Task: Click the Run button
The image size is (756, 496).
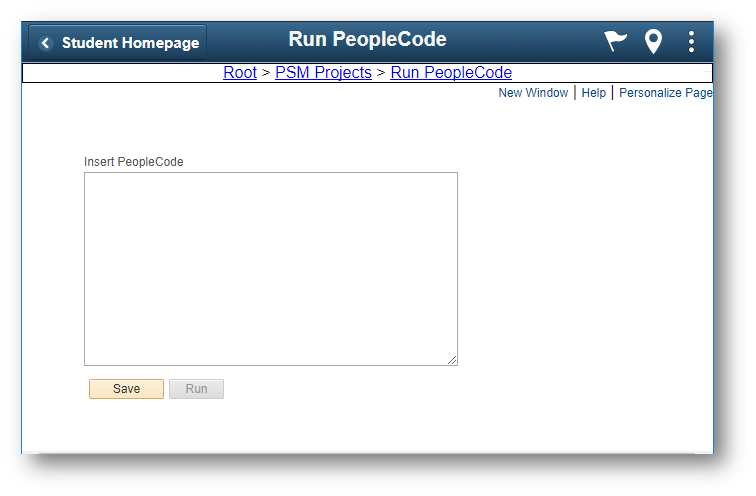Action: click(x=196, y=389)
